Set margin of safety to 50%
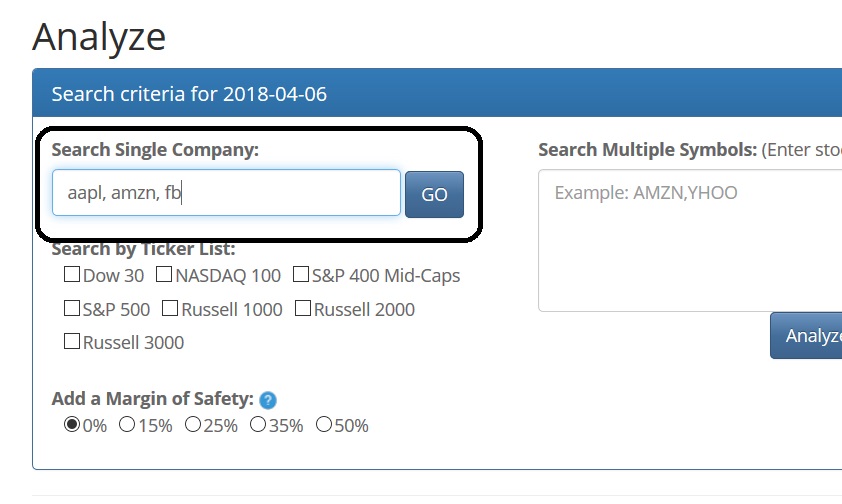This screenshot has width=842, height=504. (x=324, y=425)
